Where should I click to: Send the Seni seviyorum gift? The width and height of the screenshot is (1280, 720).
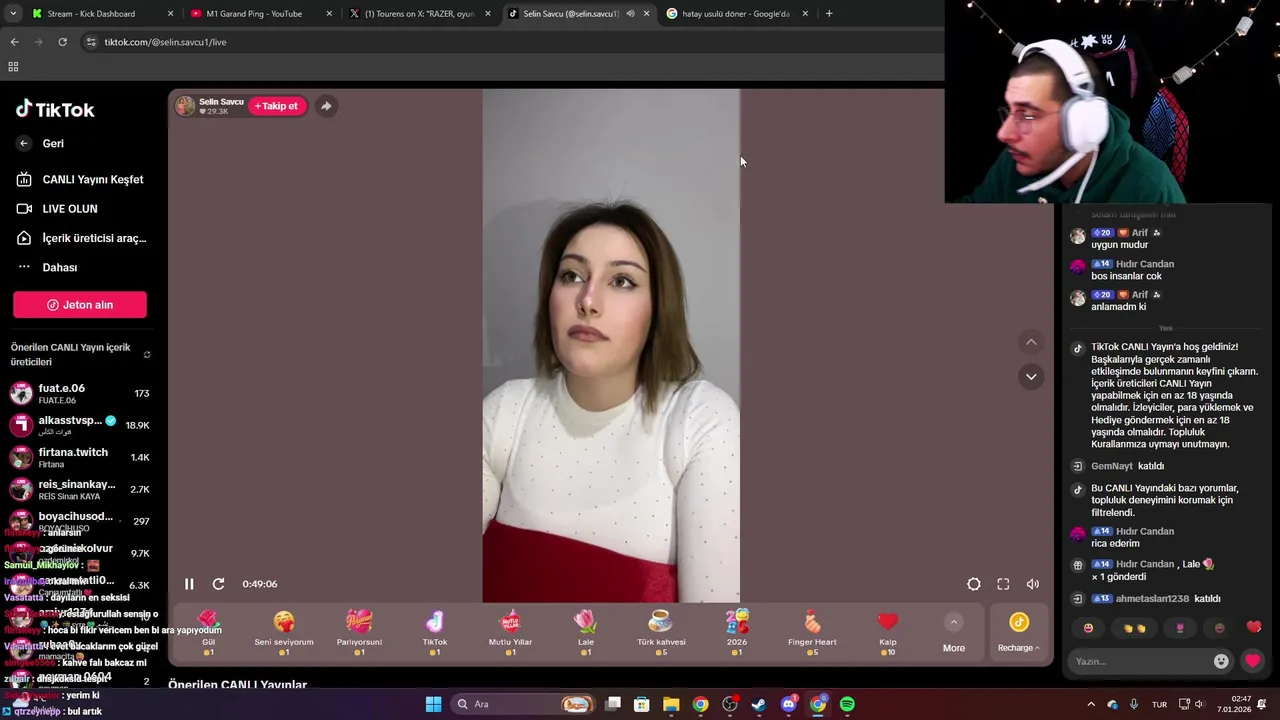[284, 632]
